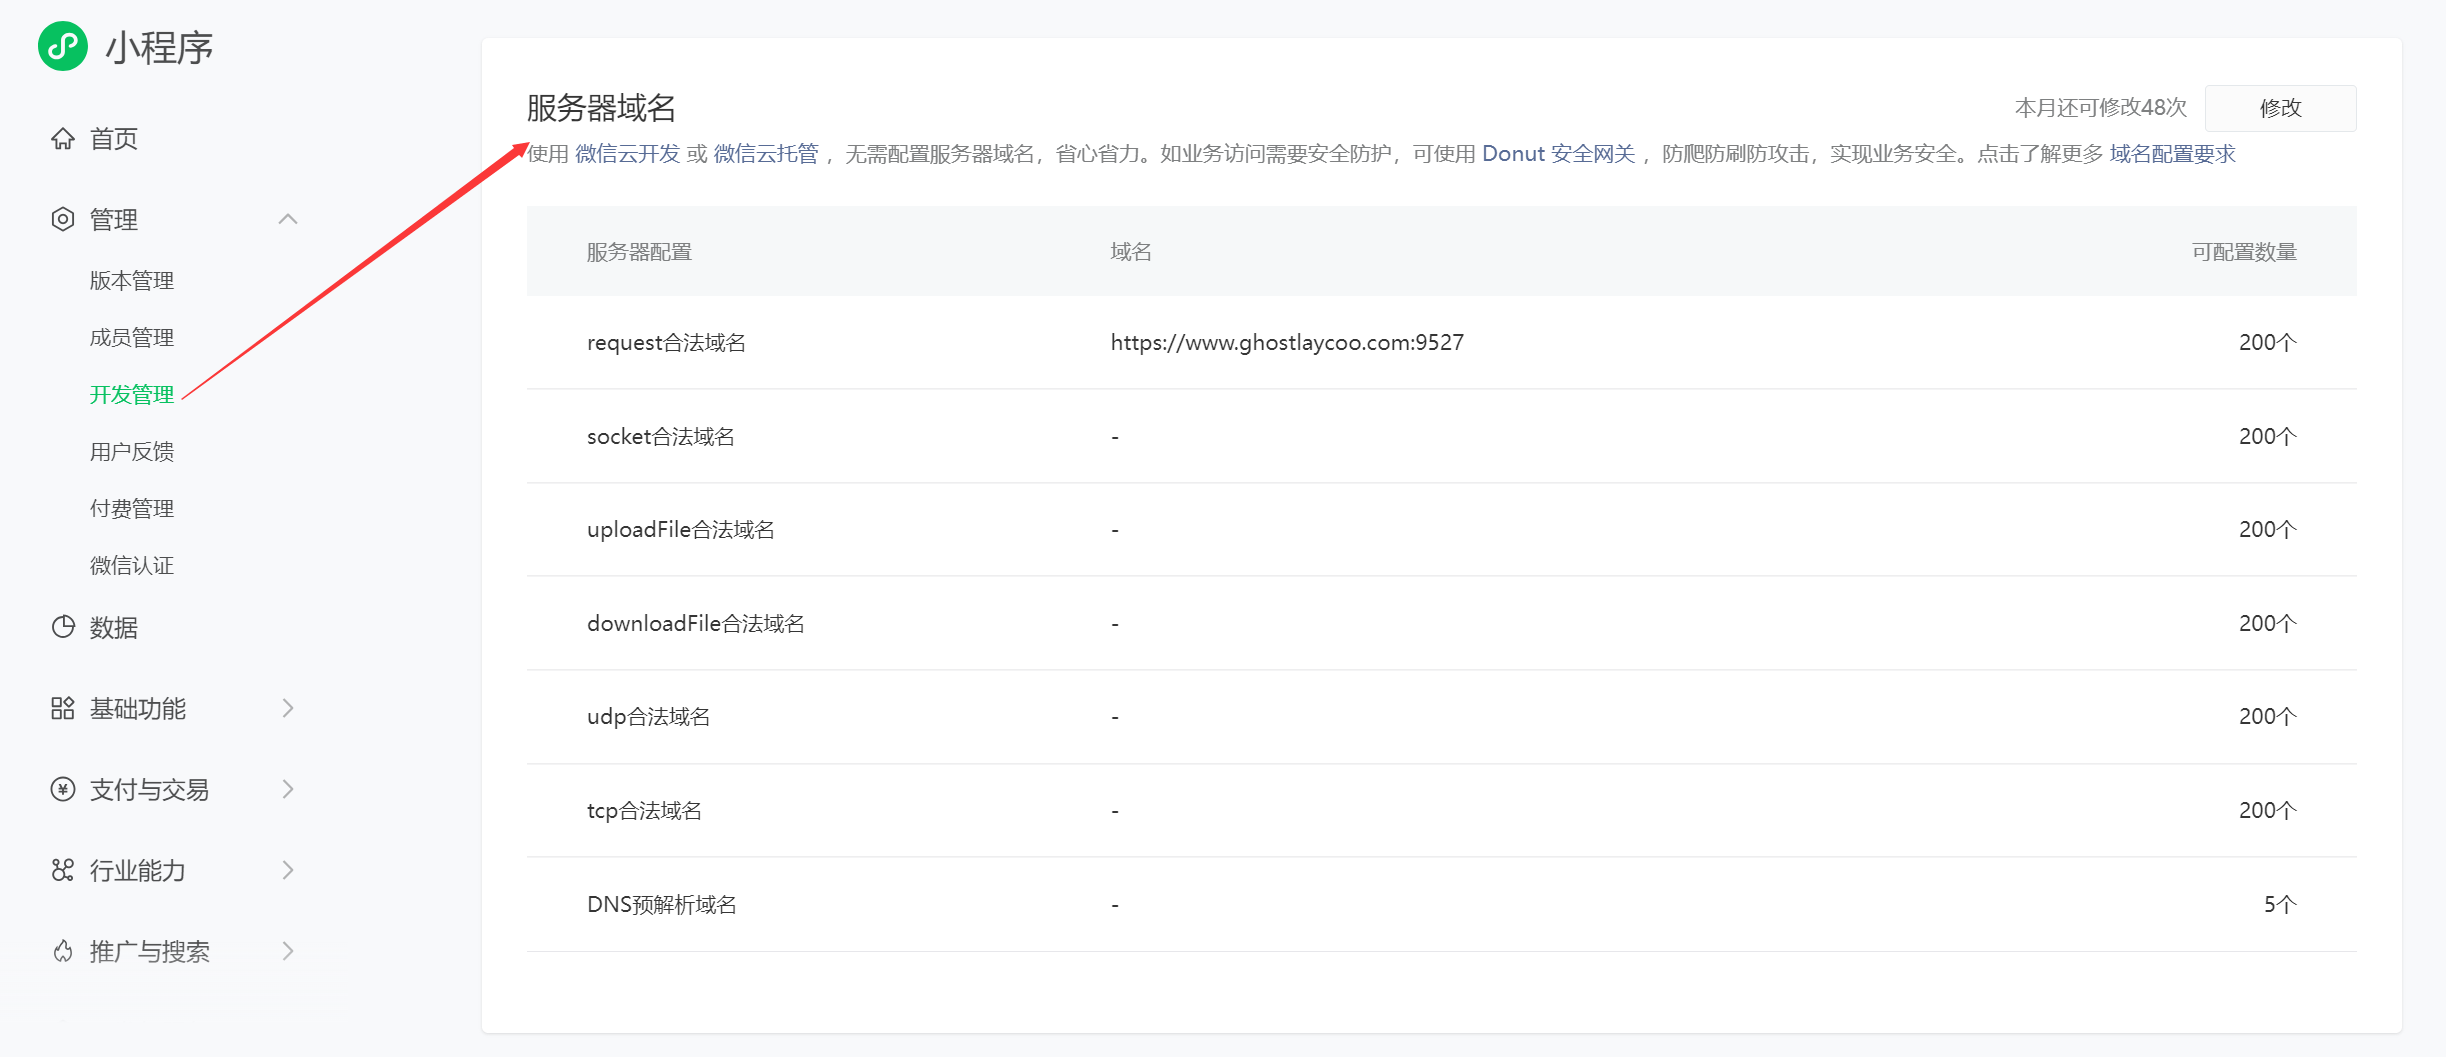The width and height of the screenshot is (2446, 1057).
Task: Collapse the 管理 section chevron
Action: [288, 219]
